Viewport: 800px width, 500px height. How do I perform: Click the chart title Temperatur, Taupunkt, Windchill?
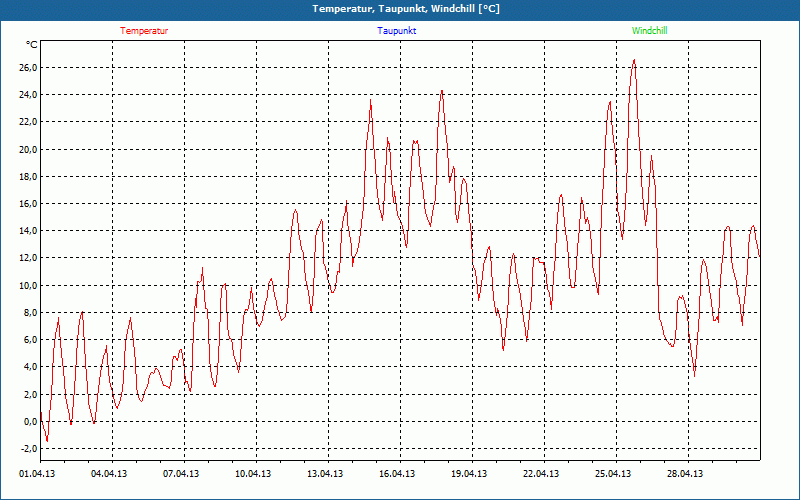point(406,9)
